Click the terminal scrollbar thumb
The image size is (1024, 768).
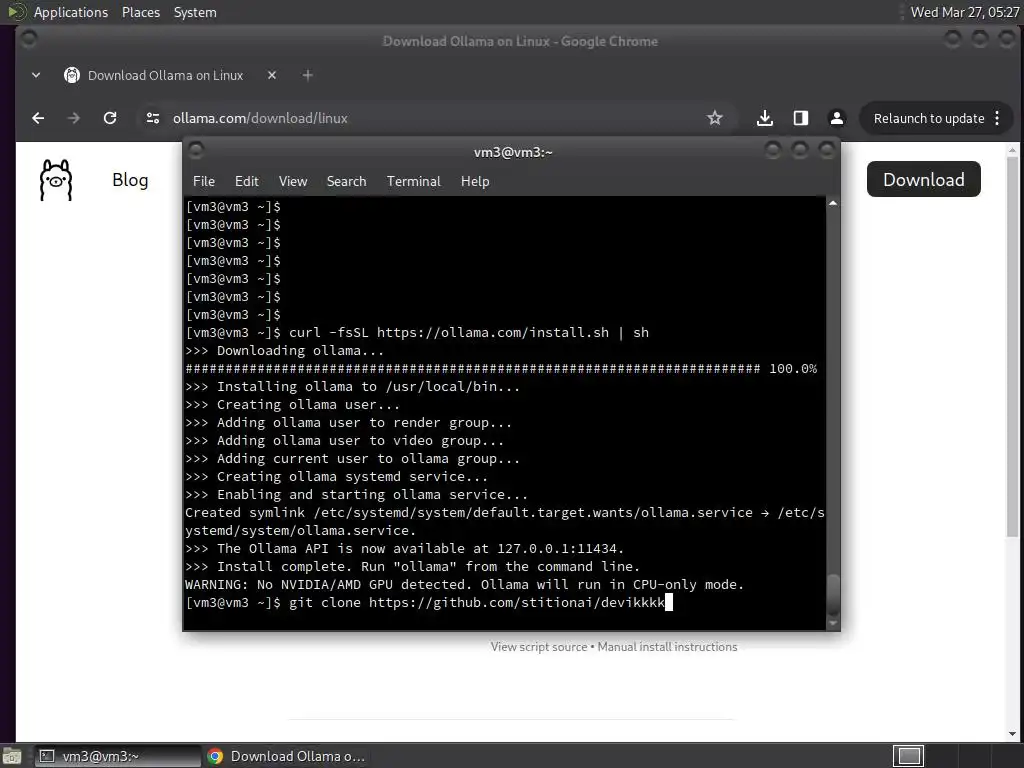click(x=833, y=594)
